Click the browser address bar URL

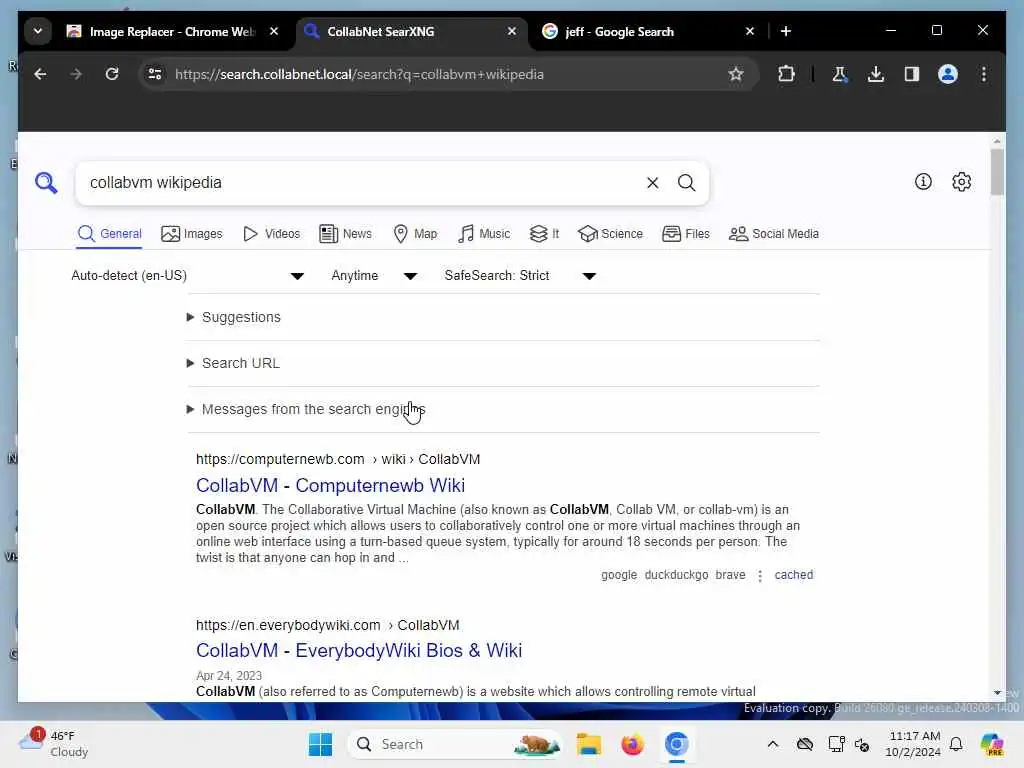coord(359,74)
